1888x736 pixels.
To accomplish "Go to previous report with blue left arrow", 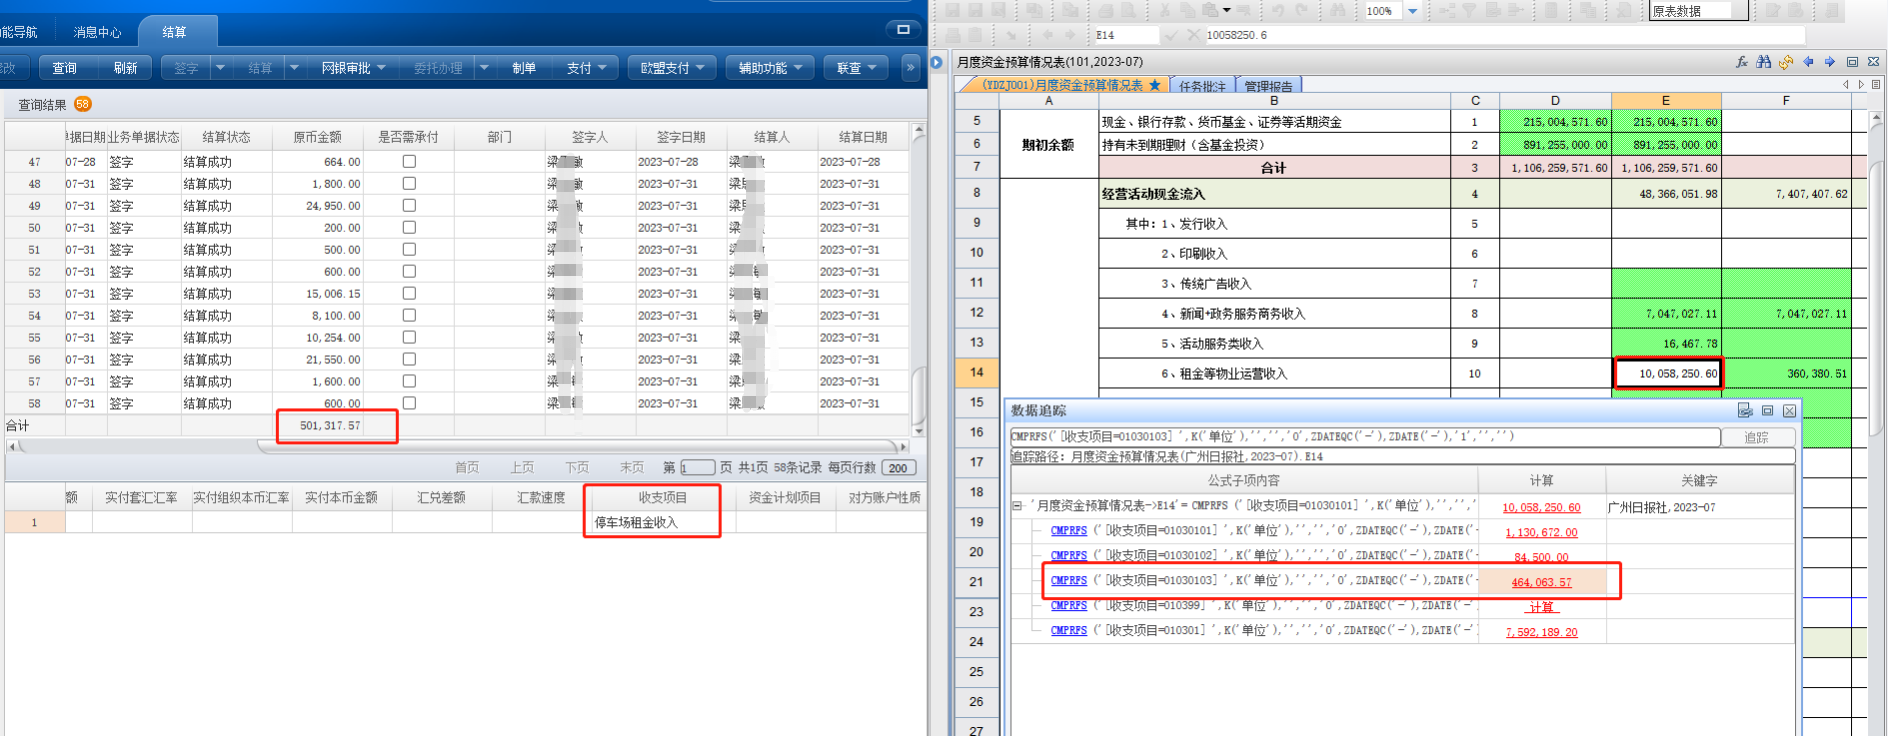I will [1808, 62].
